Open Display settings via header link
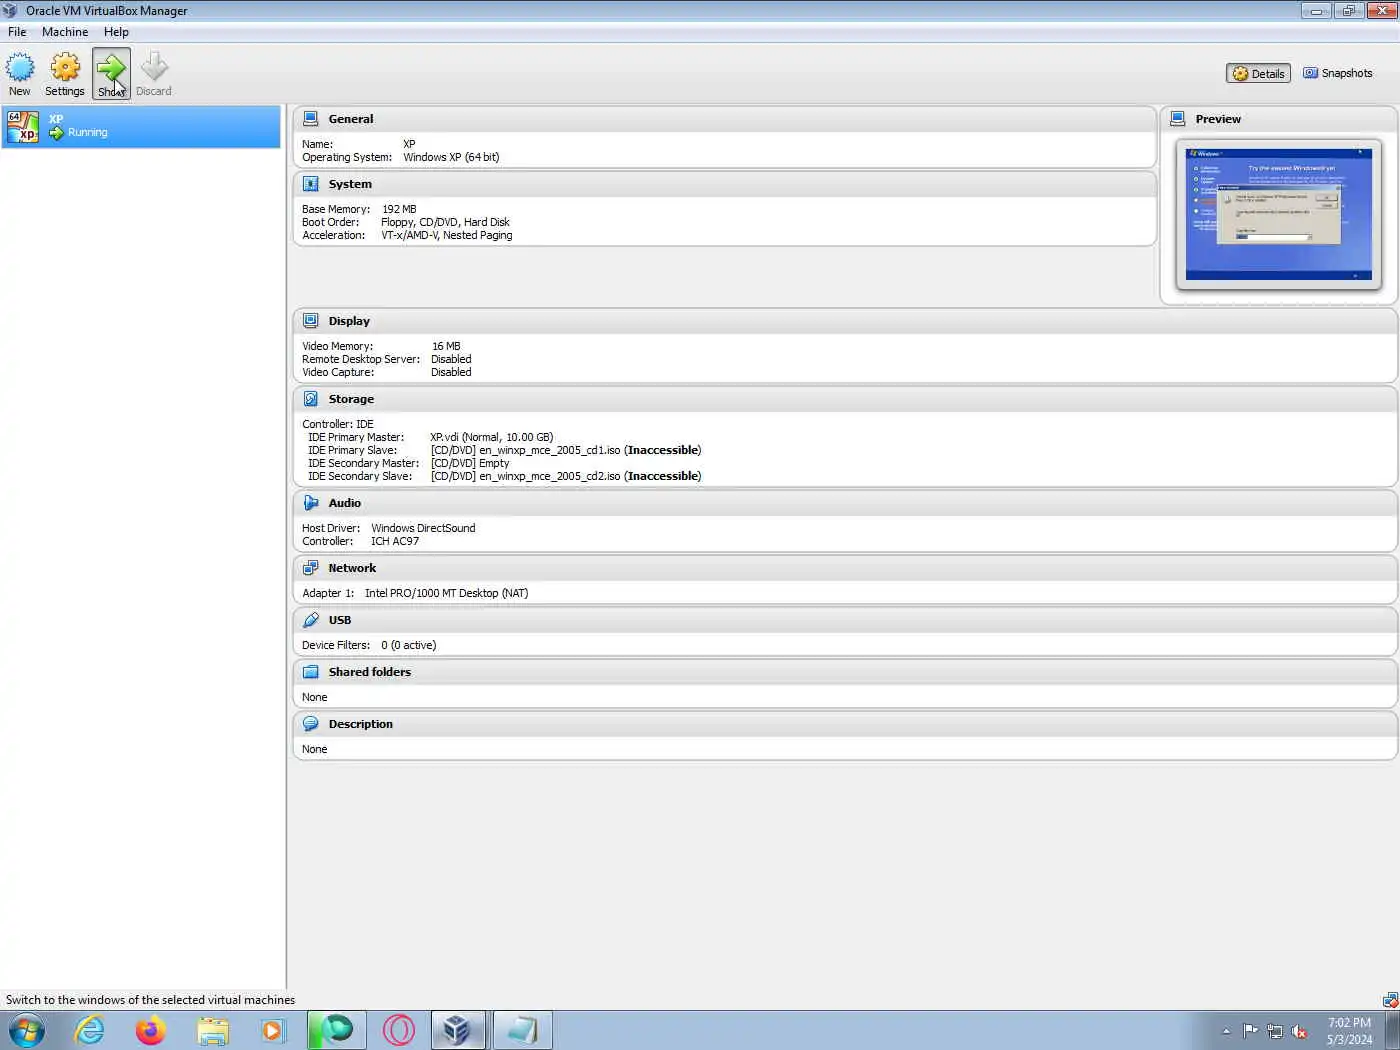This screenshot has width=1400, height=1050. click(349, 321)
